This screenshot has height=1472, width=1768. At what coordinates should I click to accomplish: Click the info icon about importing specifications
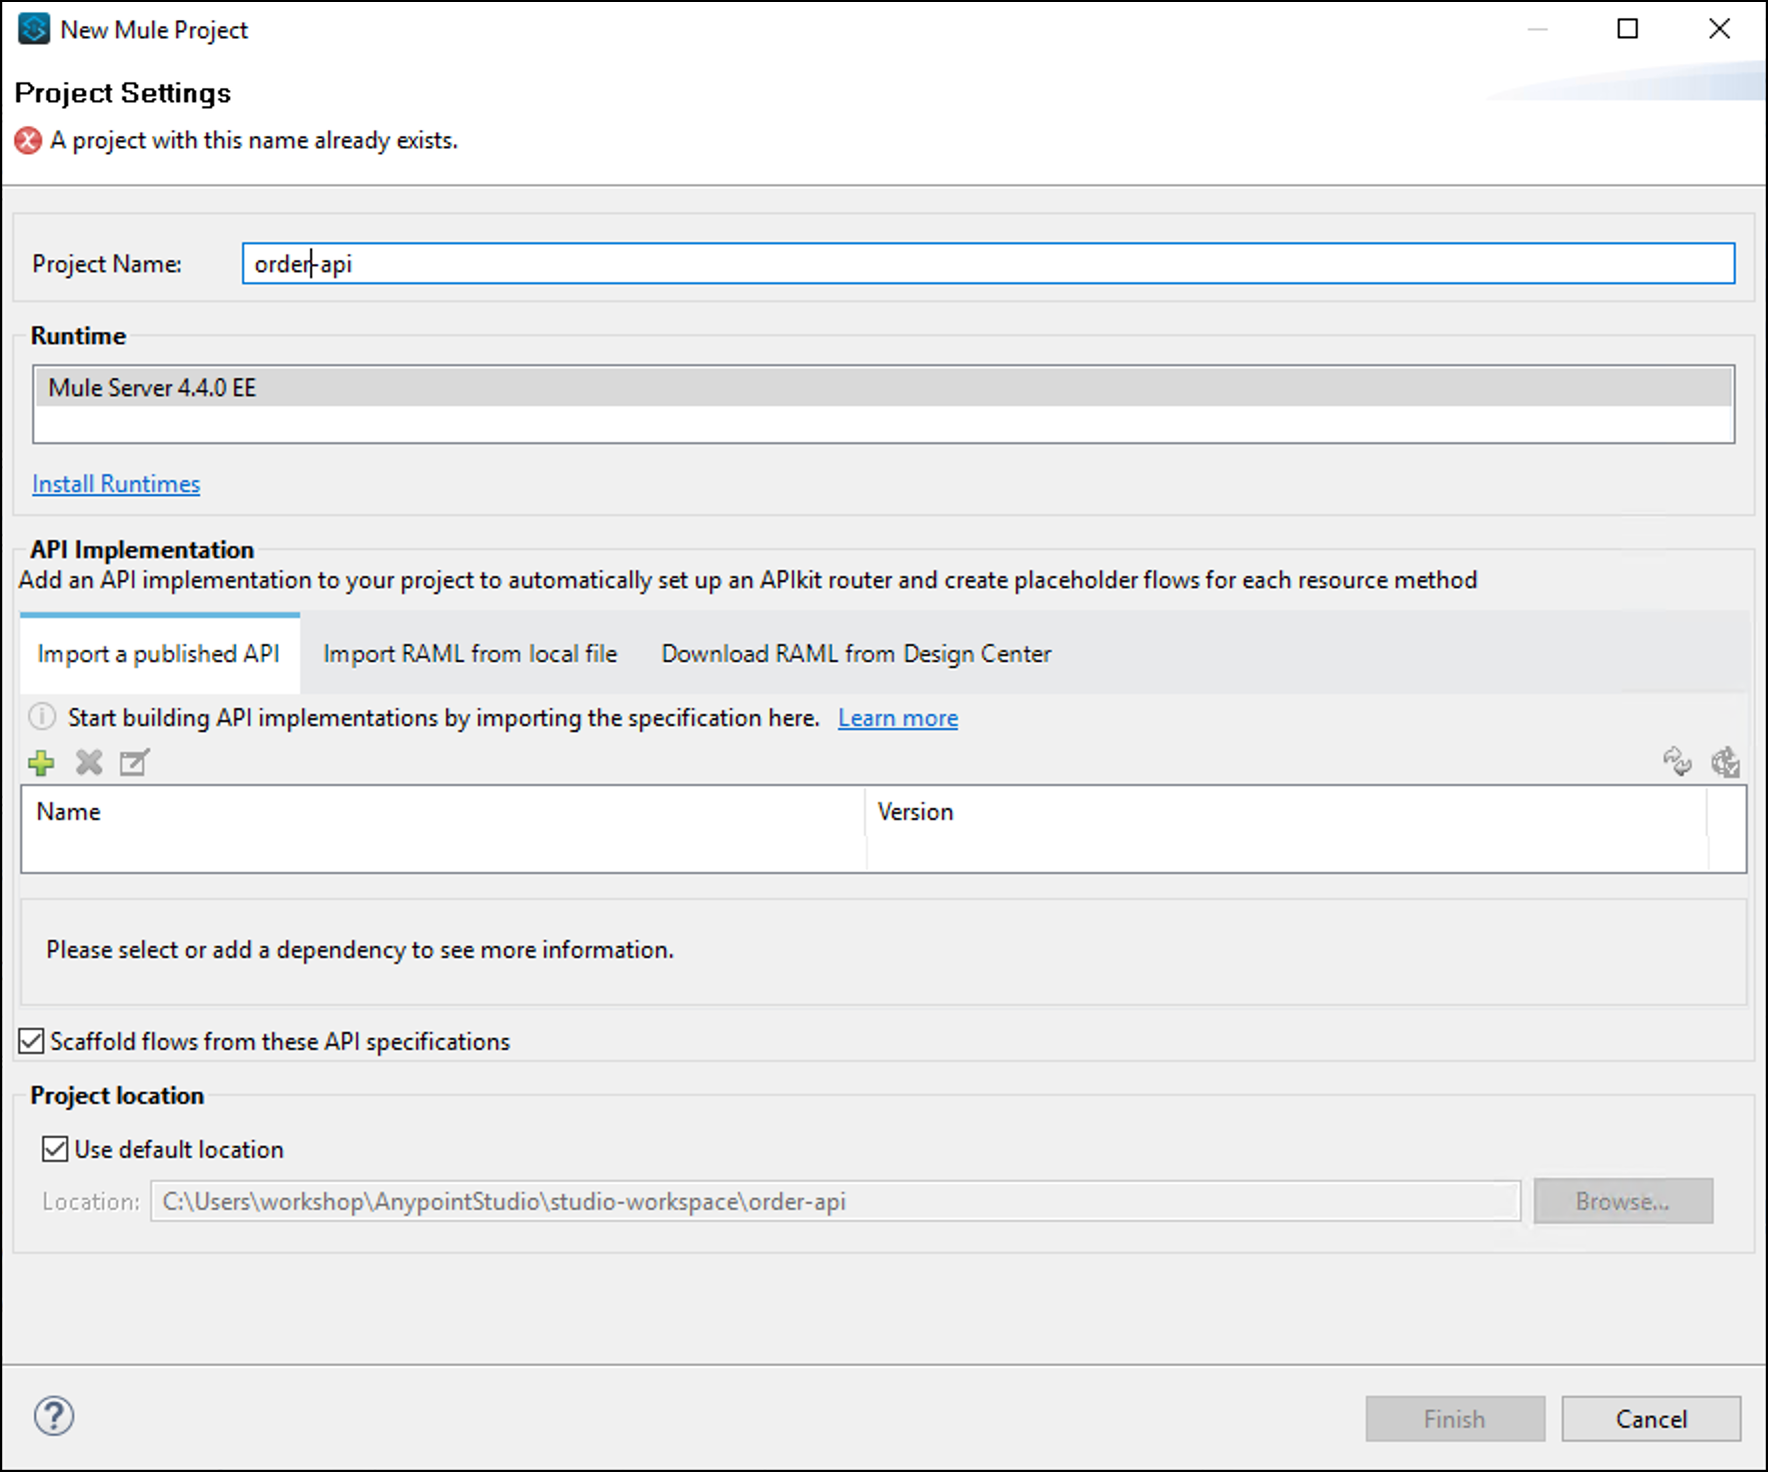[x=41, y=717]
